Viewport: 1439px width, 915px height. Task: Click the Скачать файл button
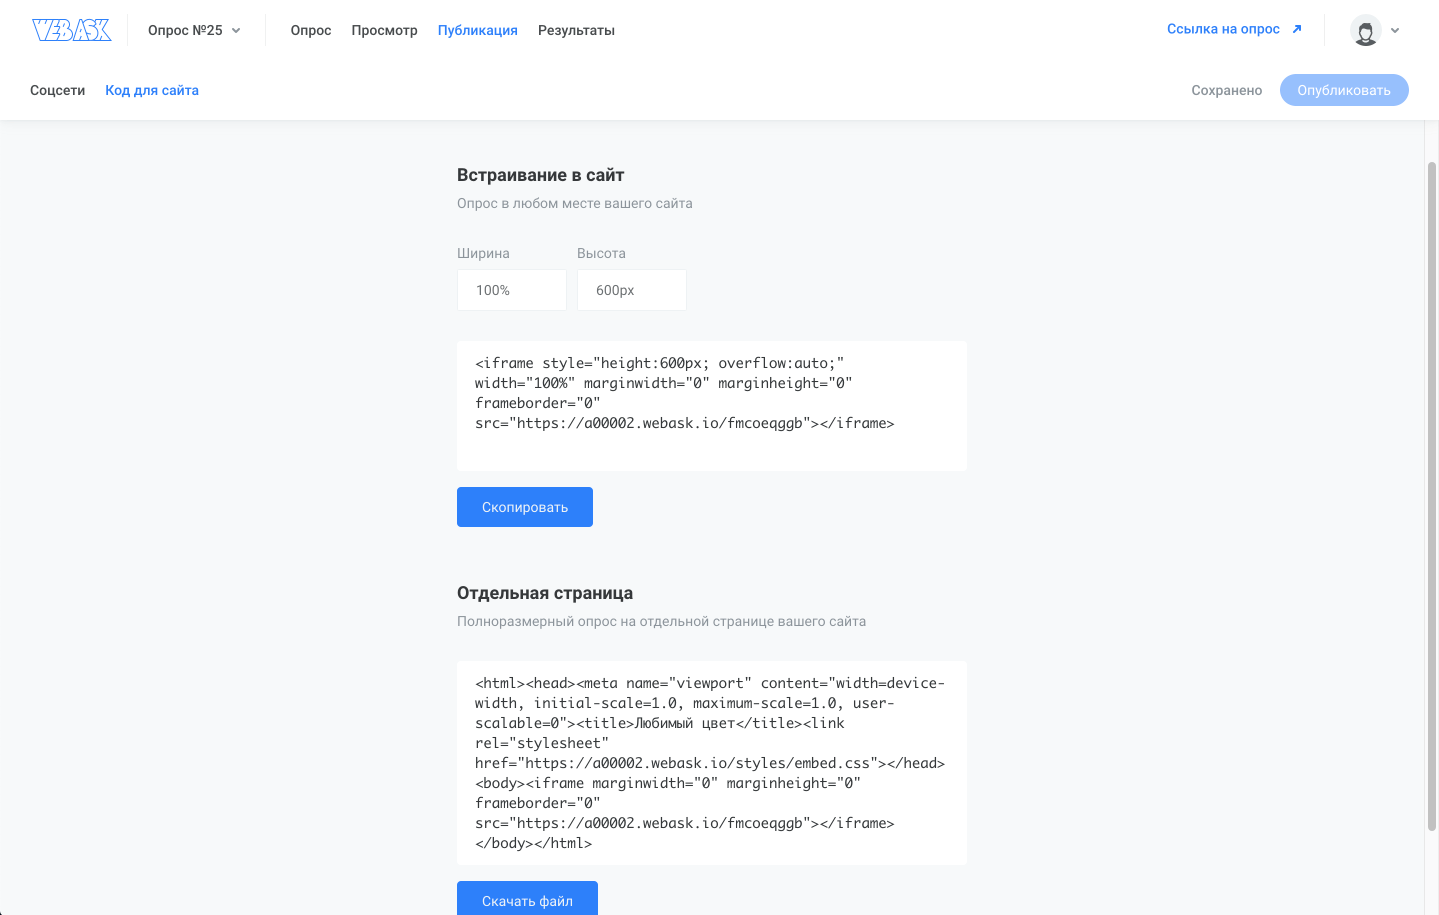527,899
